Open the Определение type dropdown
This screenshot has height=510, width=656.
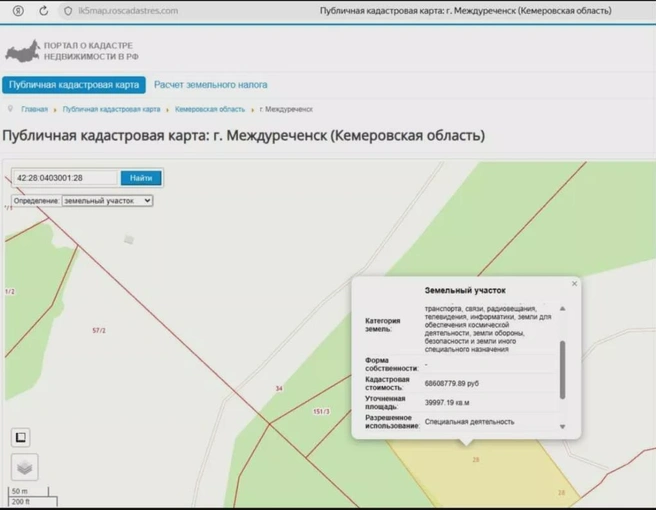(108, 201)
